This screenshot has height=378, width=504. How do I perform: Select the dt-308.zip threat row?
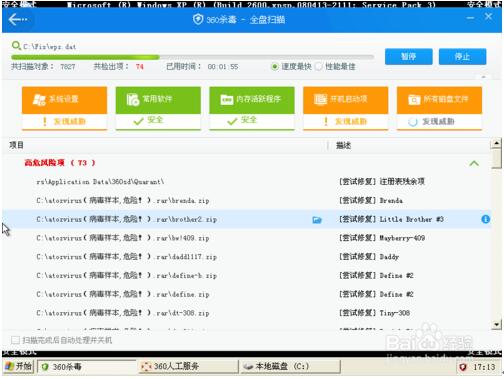pos(247,313)
